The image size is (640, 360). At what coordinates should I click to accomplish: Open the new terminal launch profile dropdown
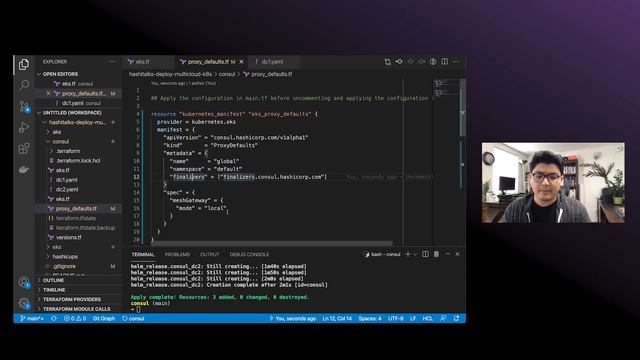[x=415, y=254]
